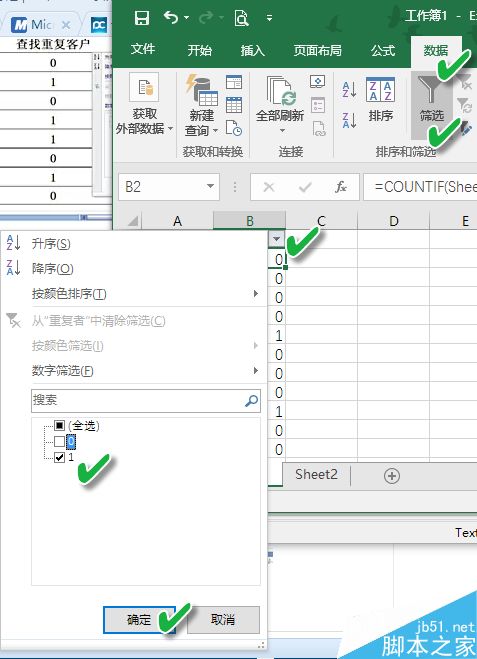This screenshot has height=659, width=477.
Task: Click 查找重复客户 header in background window
Action: click(53, 44)
